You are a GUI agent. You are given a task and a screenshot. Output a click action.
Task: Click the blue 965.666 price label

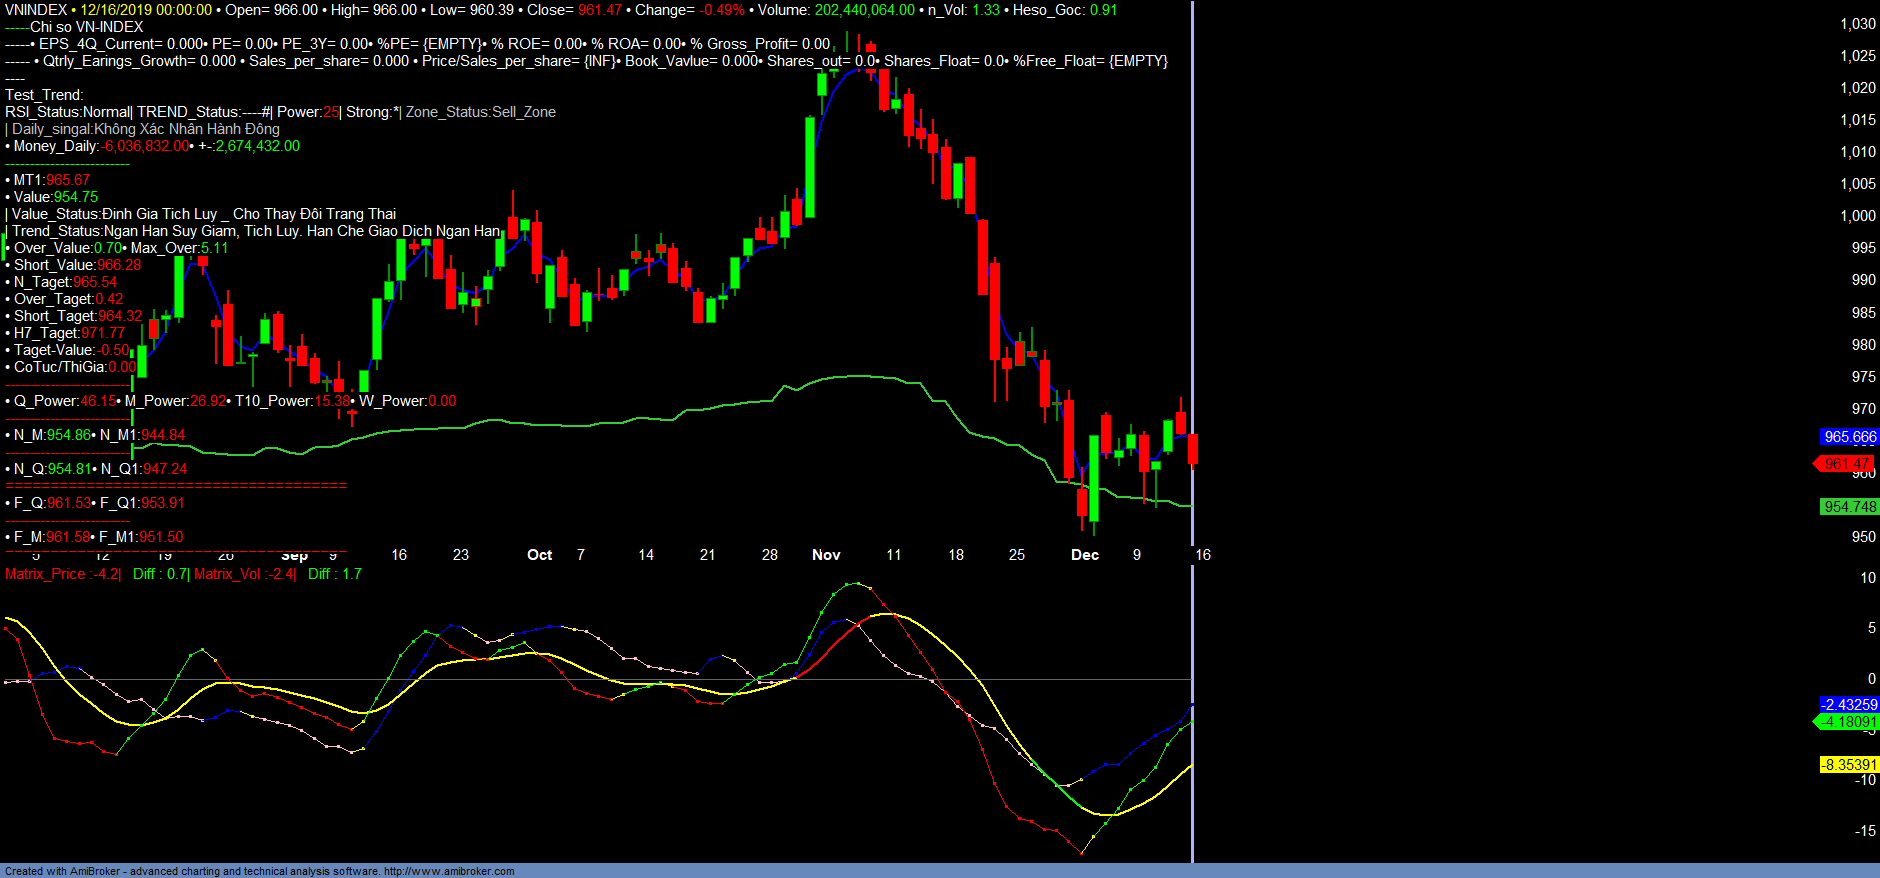click(1849, 437)
